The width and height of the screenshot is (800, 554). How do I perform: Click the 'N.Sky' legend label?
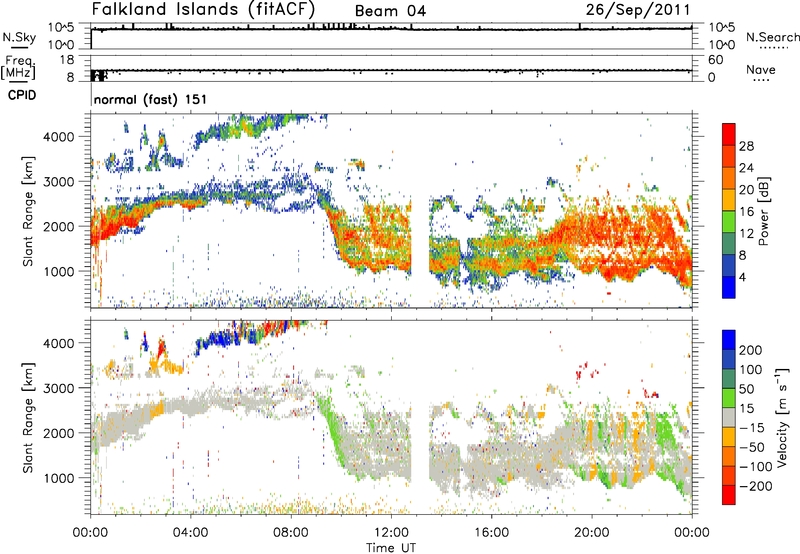(19, 37)
